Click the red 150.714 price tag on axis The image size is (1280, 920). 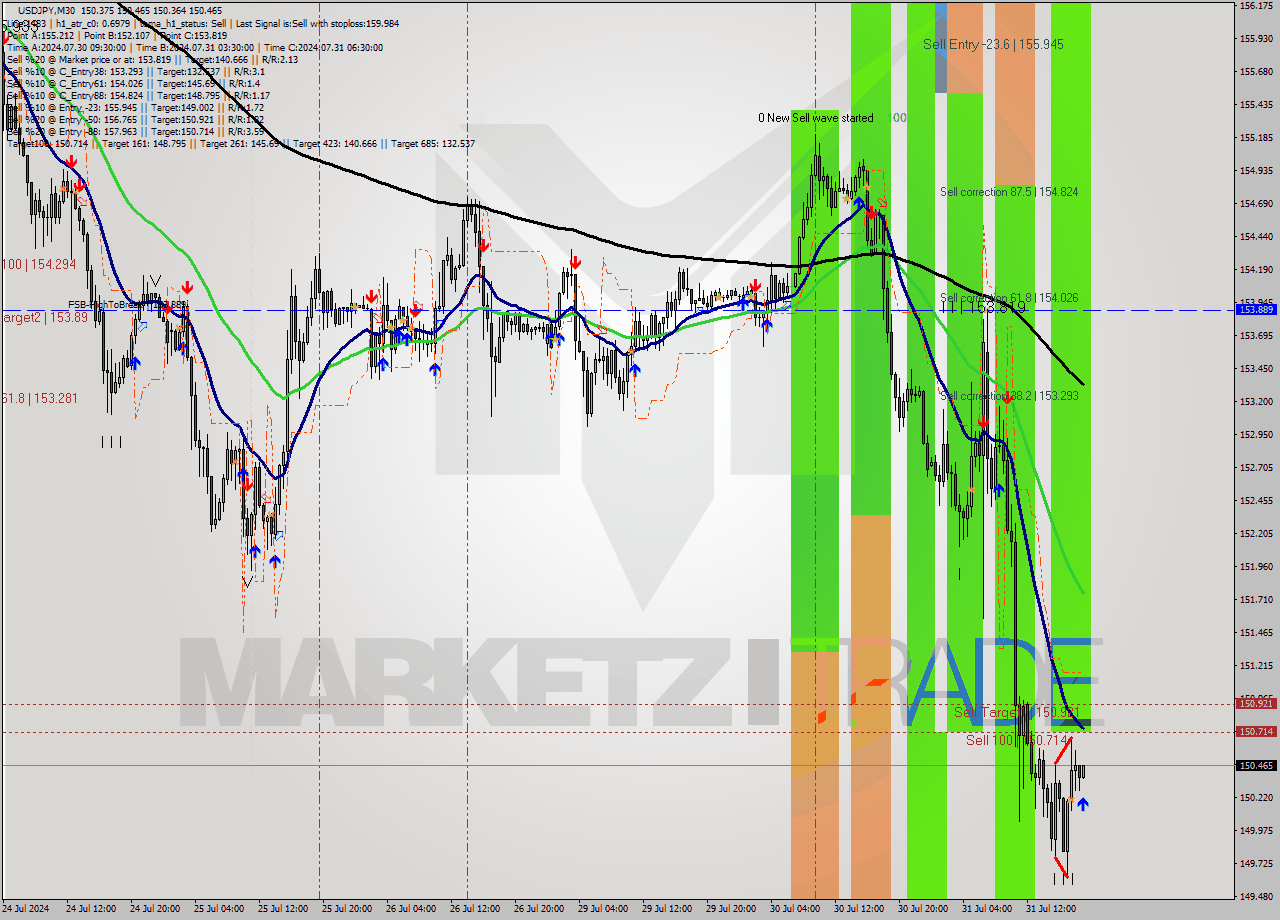tap(1256, 732)
